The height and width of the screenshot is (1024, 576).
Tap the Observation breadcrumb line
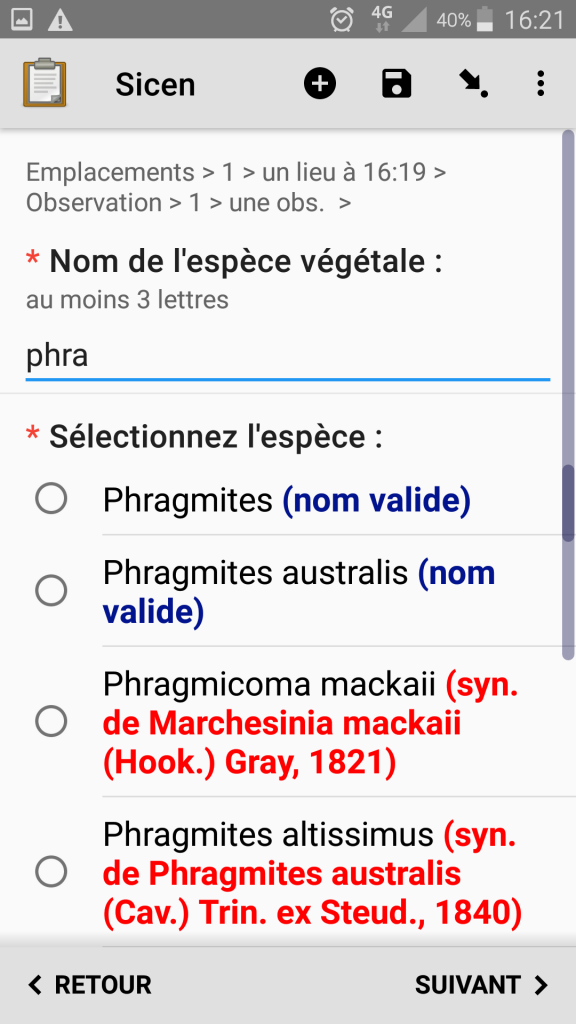point(188,203)
